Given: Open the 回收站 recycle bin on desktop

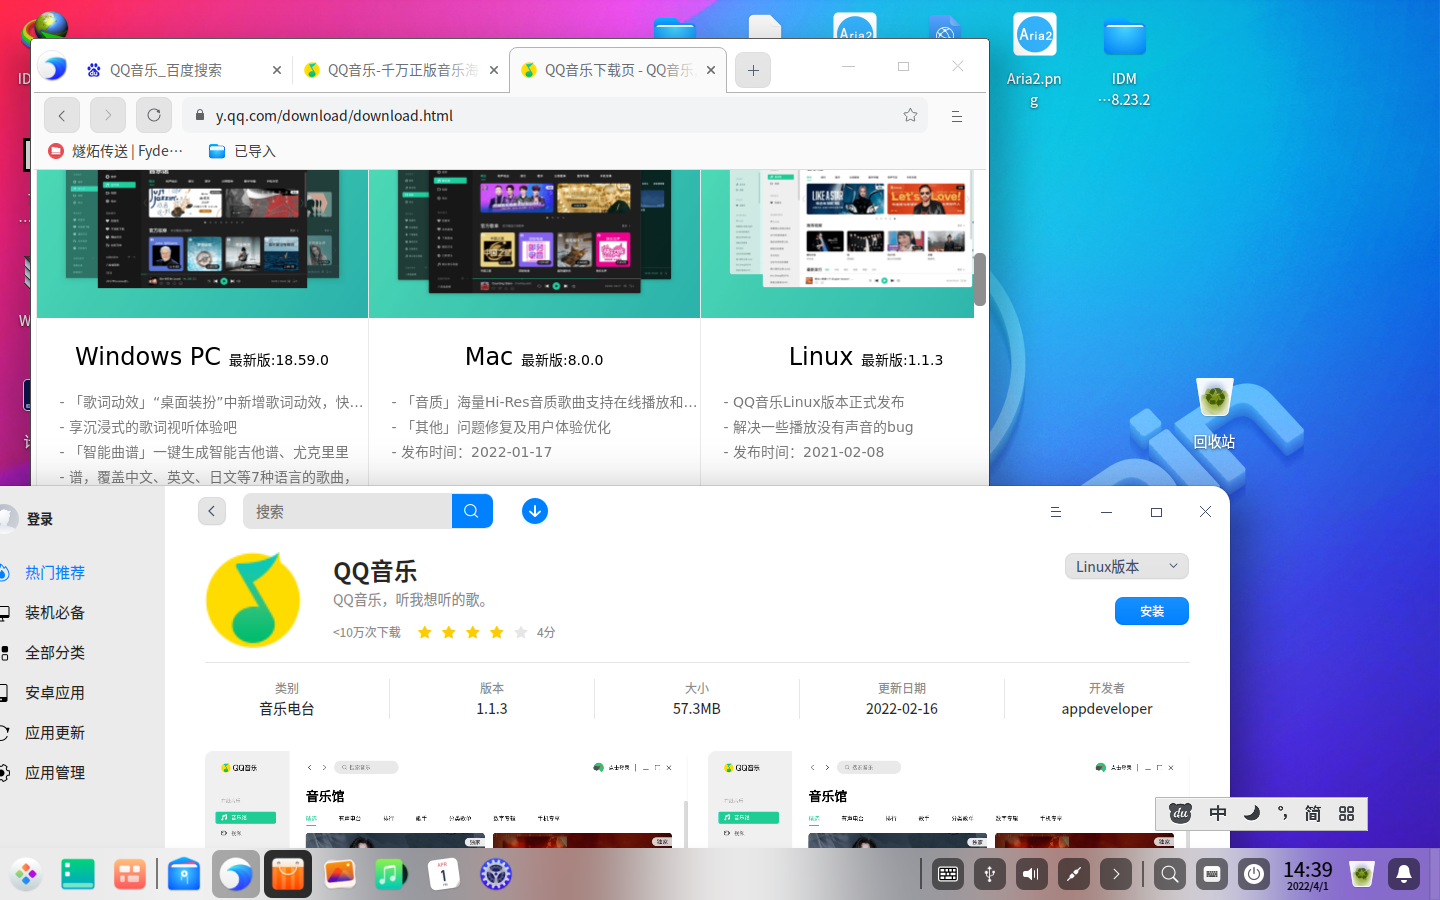Looking at the screenshot, I should (1214, 413).
